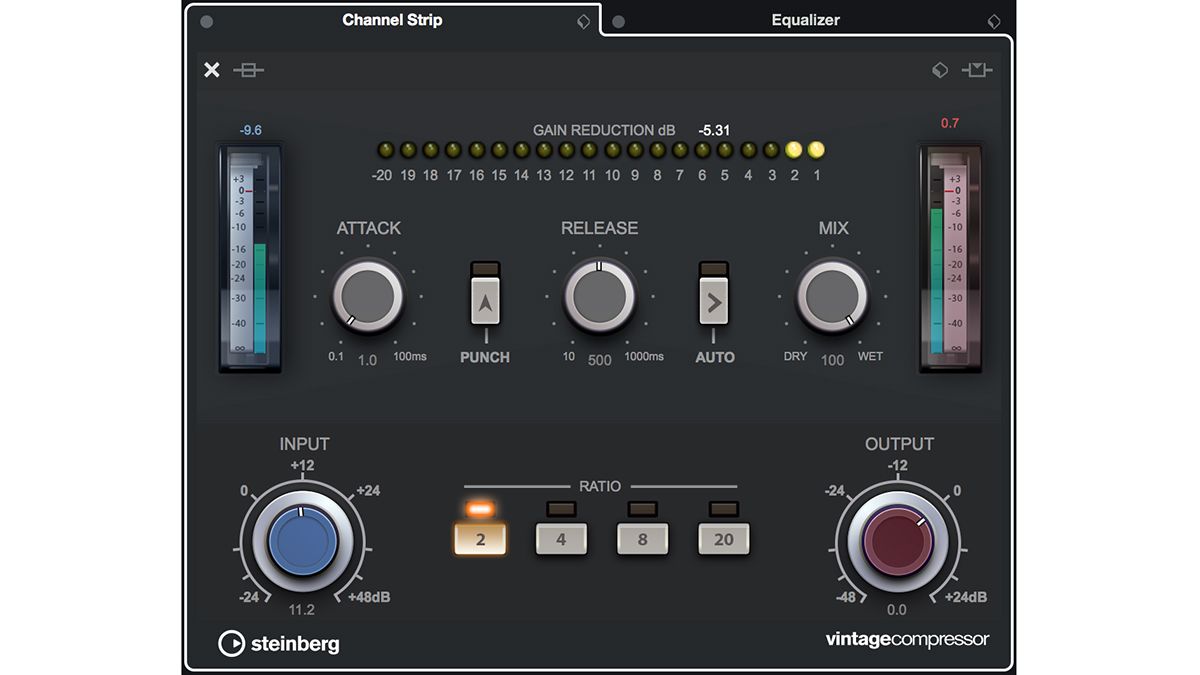Image resolution: width=1200 pixels, height=675 pixels.
Task: Open preset diamond icon on Equalizer tab
Action: (994, 21)
